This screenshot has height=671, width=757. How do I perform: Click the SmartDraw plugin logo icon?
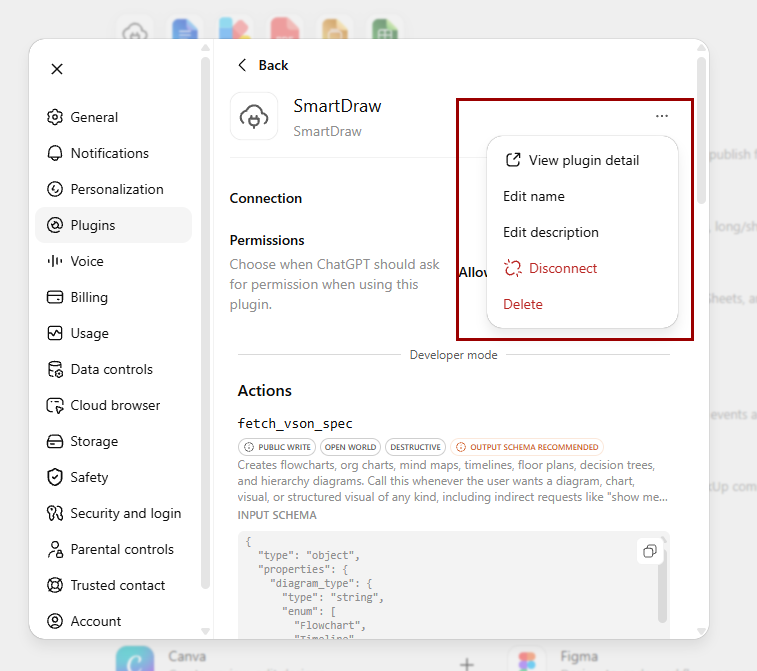pos(254,116)
